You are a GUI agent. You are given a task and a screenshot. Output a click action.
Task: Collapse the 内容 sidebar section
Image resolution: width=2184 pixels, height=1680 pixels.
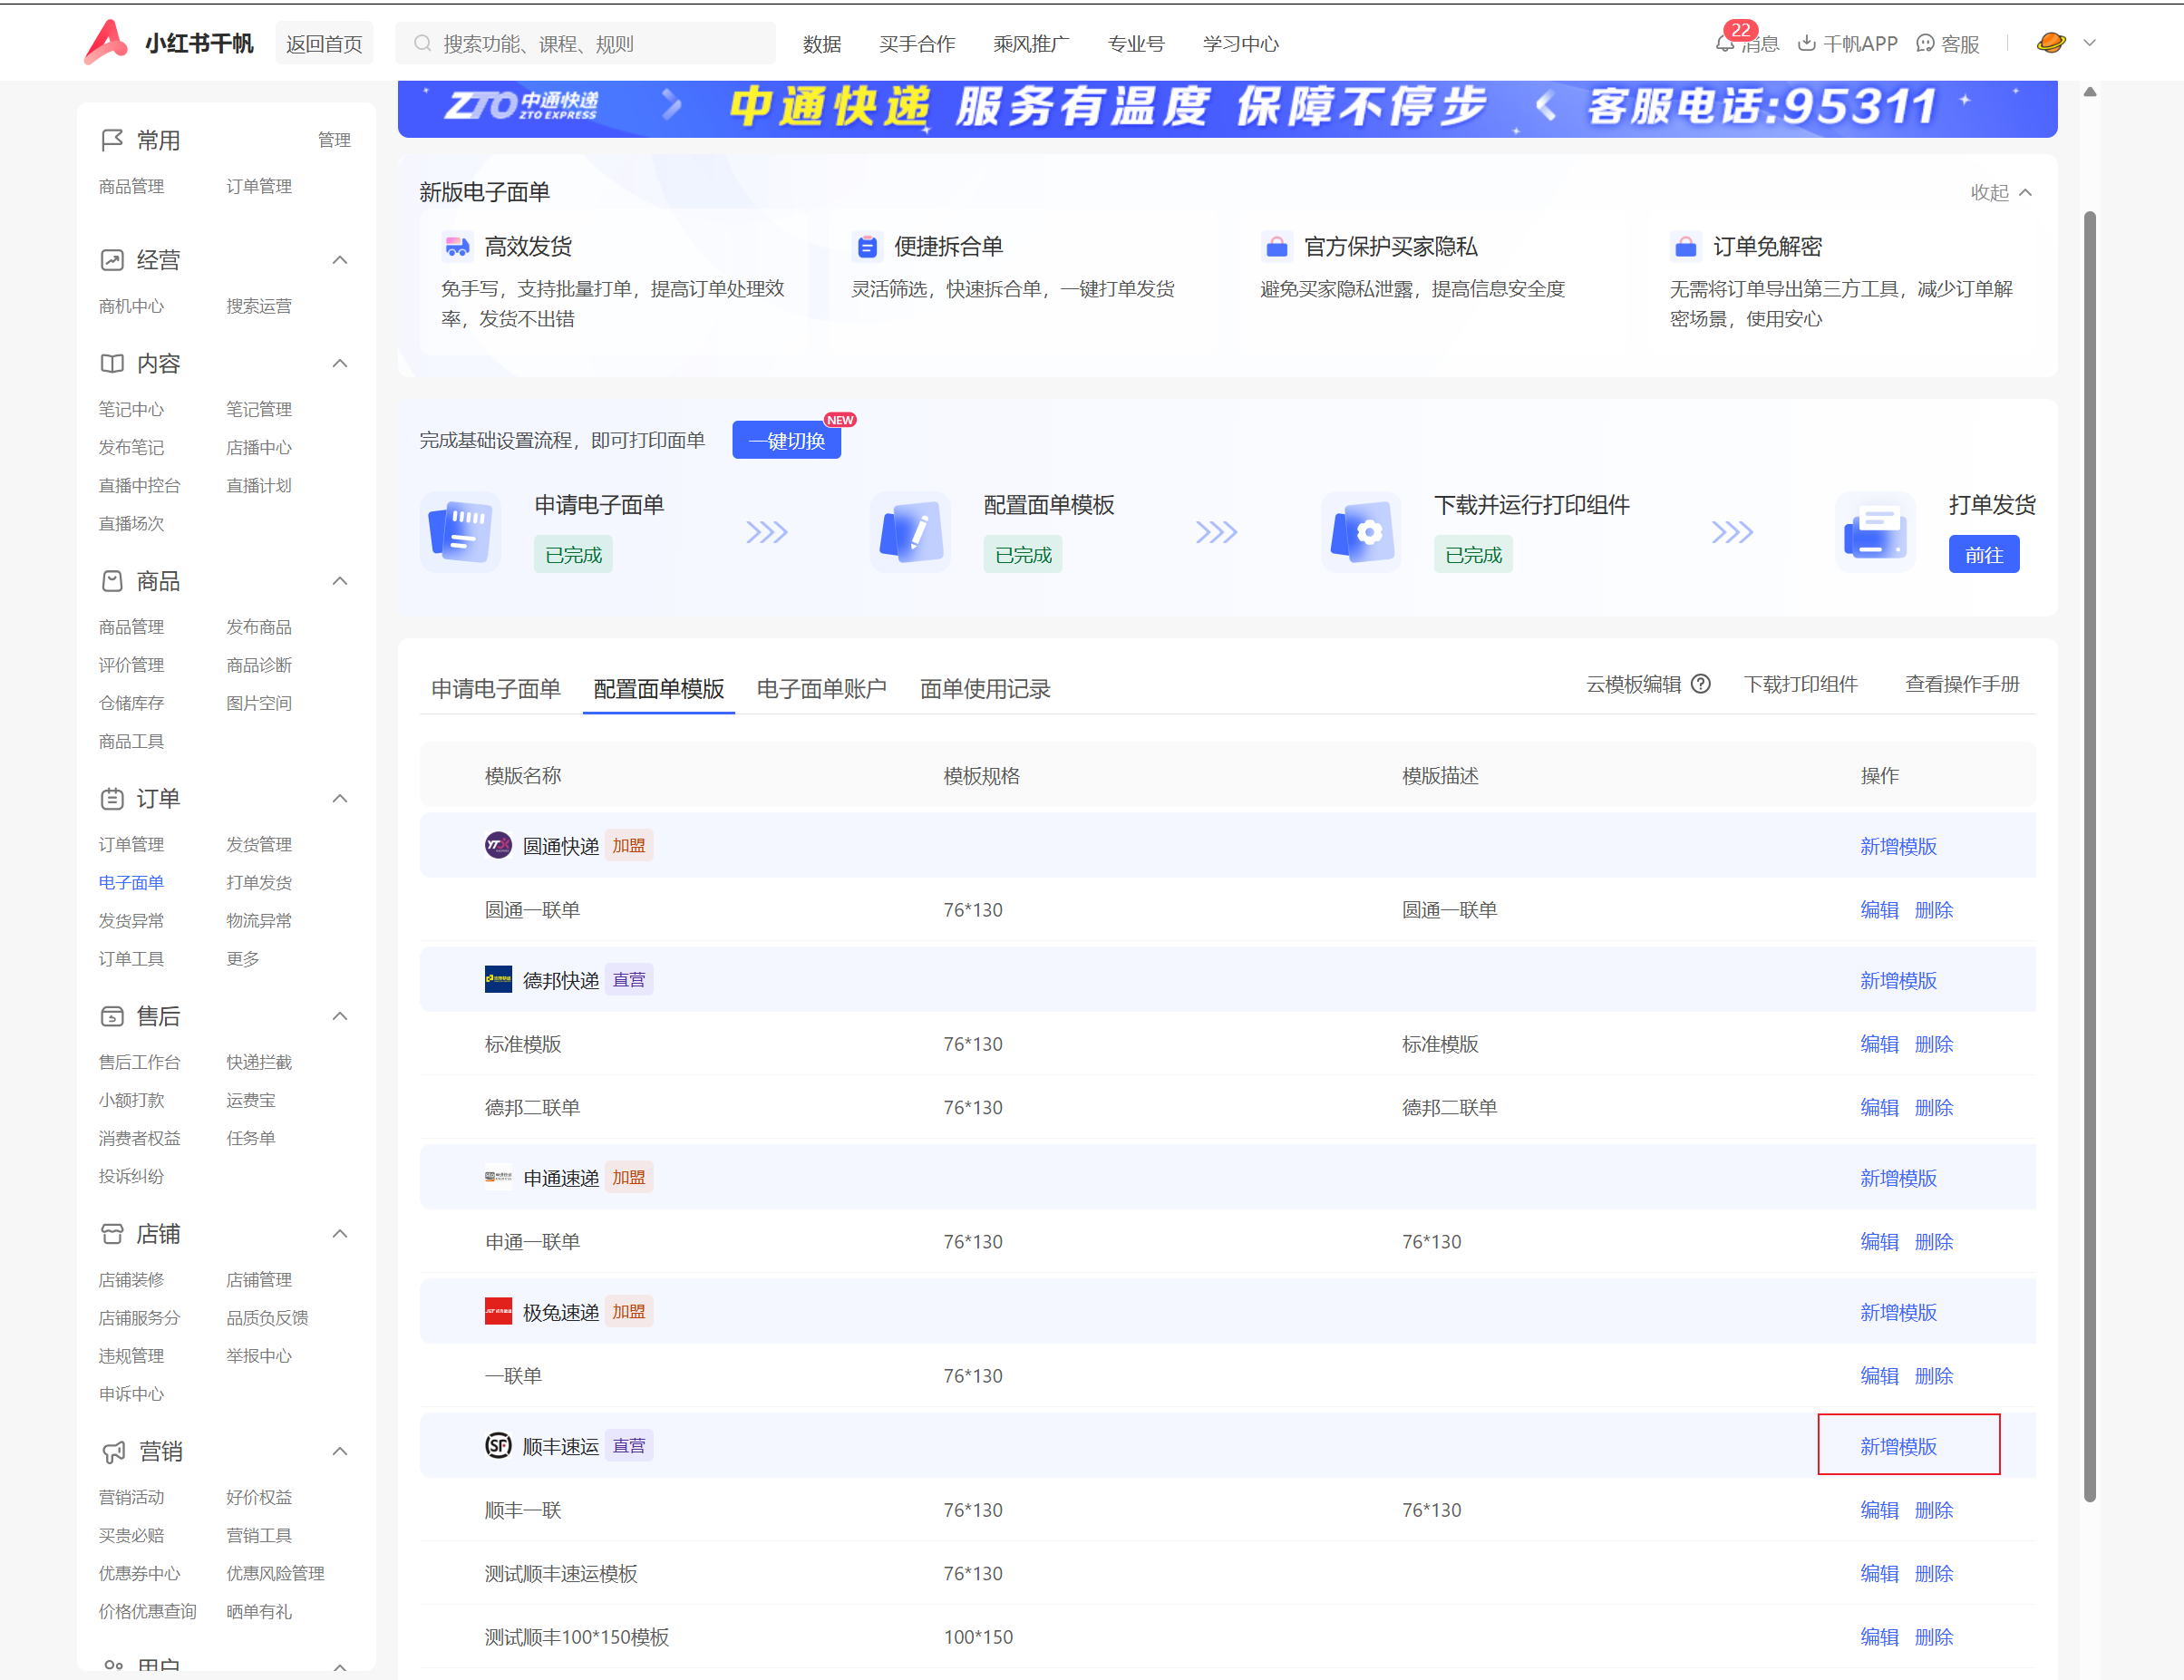click(x=340, y=364)
